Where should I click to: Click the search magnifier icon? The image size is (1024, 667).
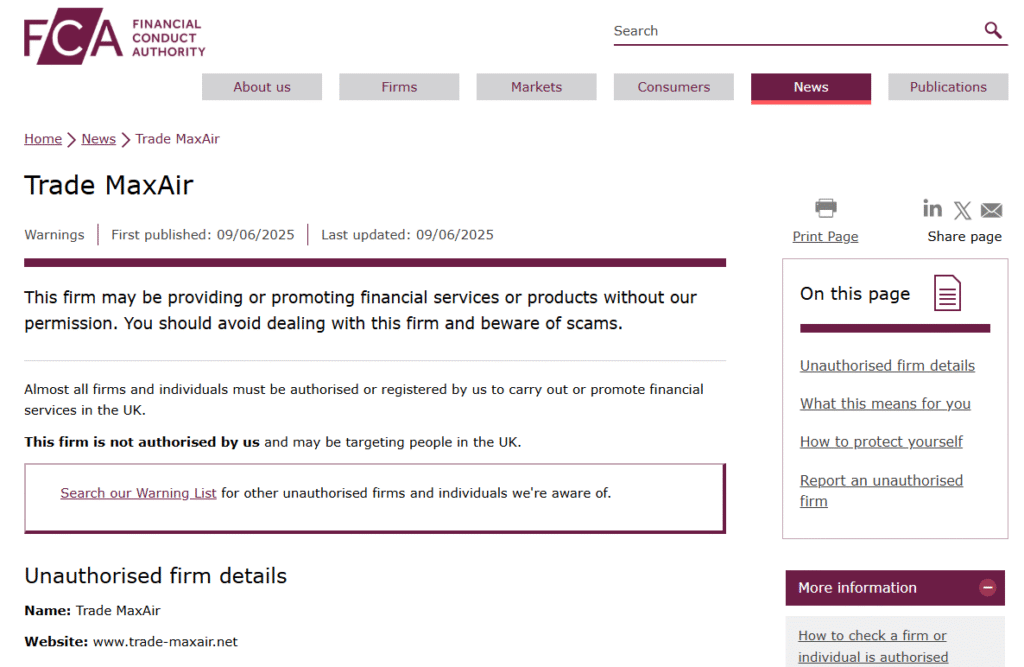click(993, 30)
